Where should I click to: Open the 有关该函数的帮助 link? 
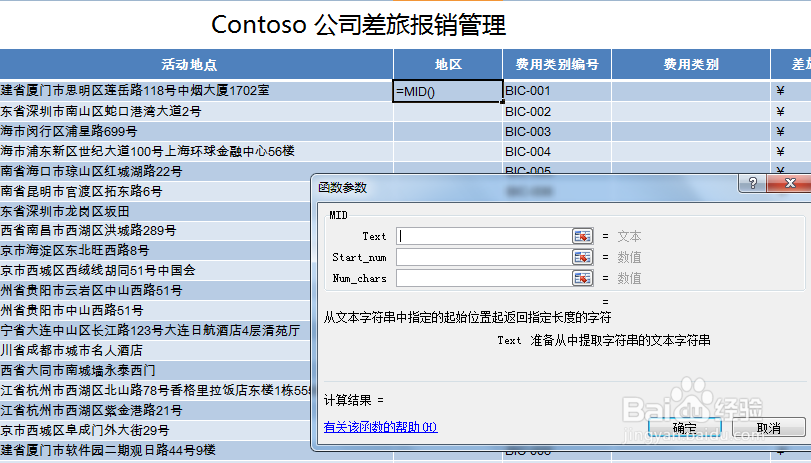click(381, 427)
